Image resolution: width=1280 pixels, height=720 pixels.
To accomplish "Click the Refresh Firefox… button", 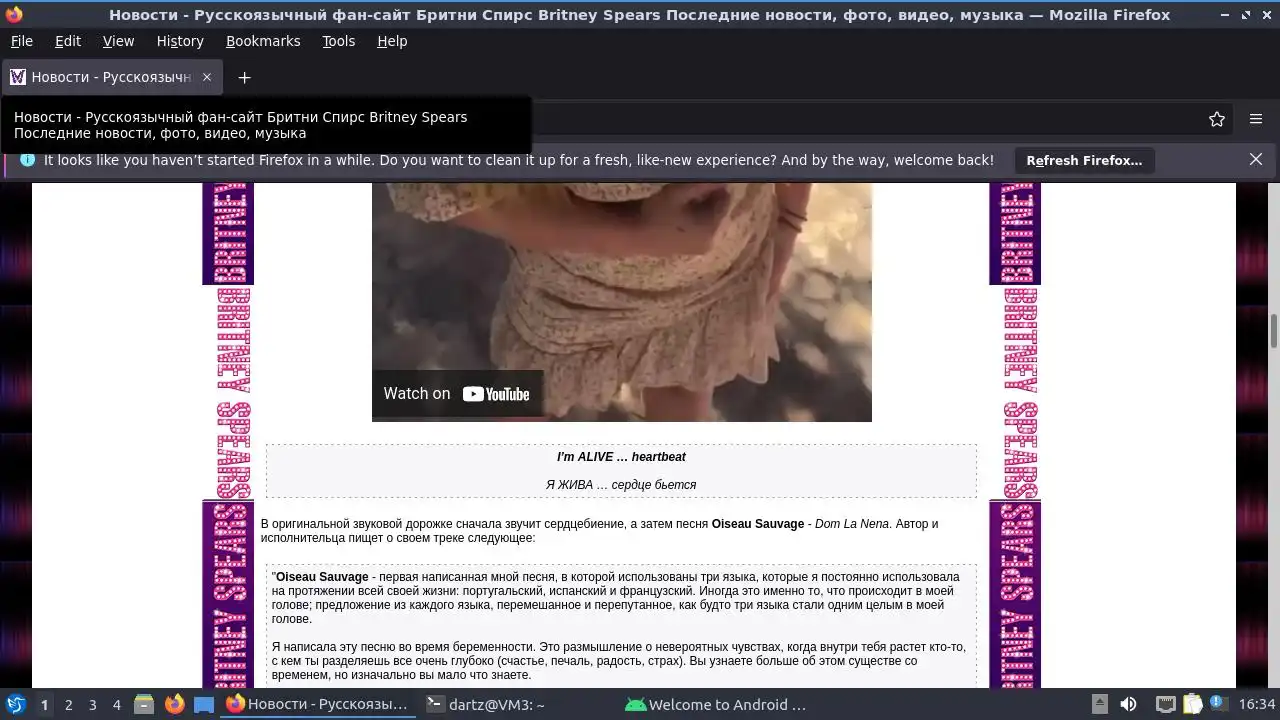I will [1084, 160].
